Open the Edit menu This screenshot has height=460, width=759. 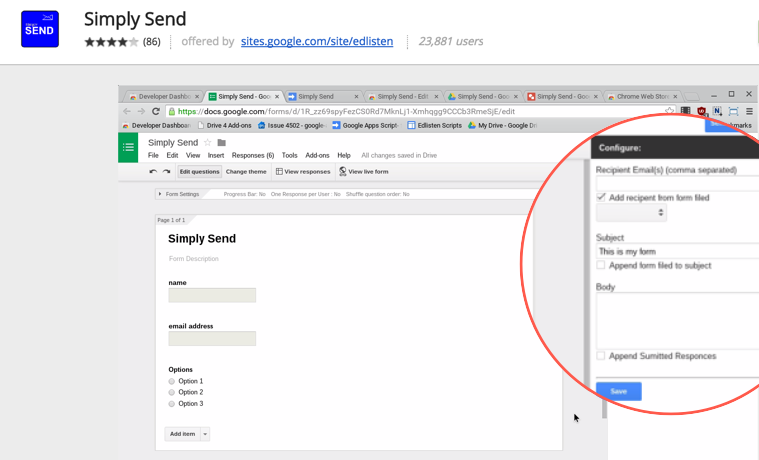point(172,155)
